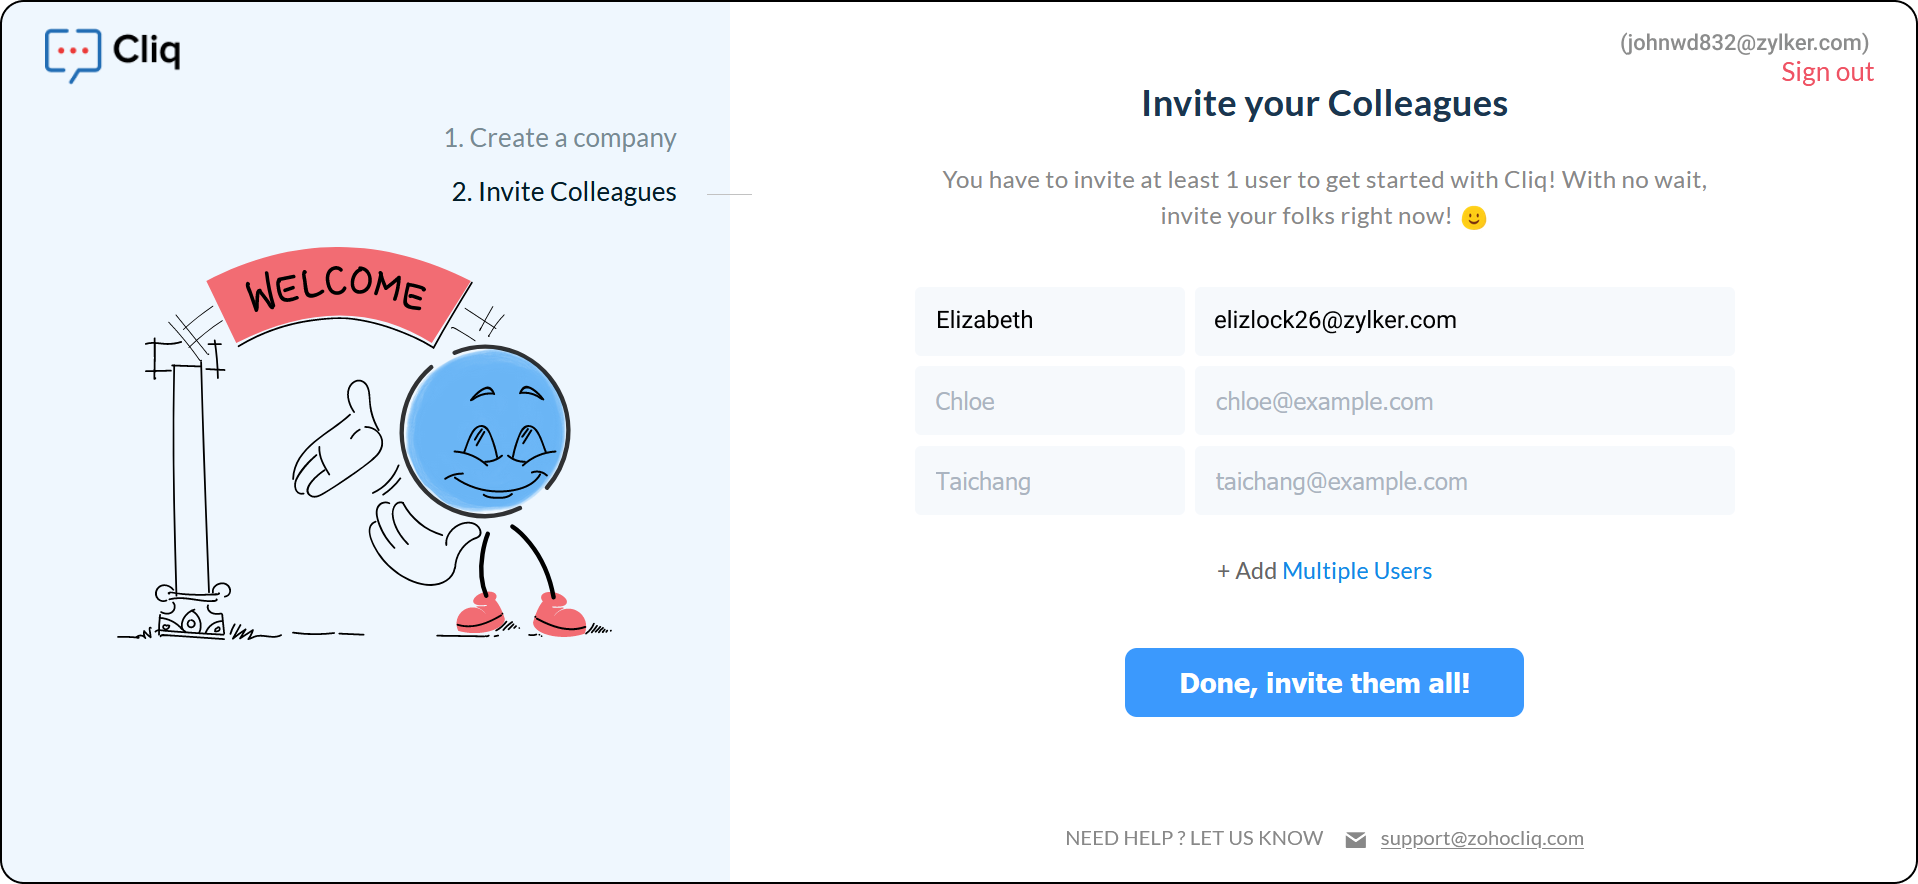Click the taichang@example.com email field
This screenshot has width=1918, height=884.
pos(1463,481)
